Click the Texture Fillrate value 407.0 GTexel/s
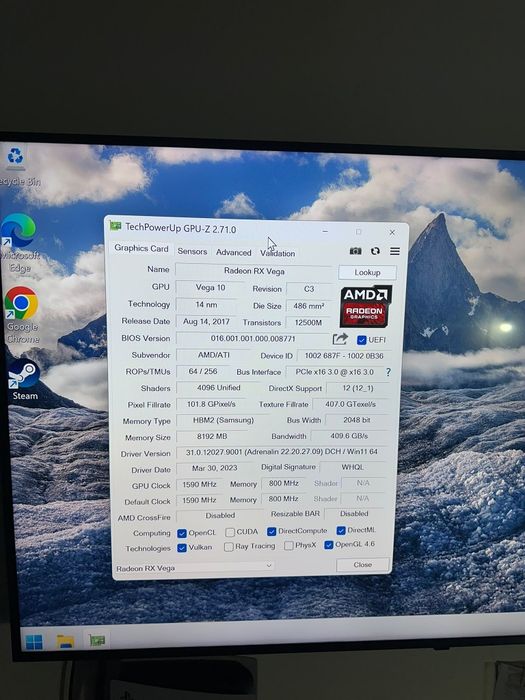 point(350,404)
